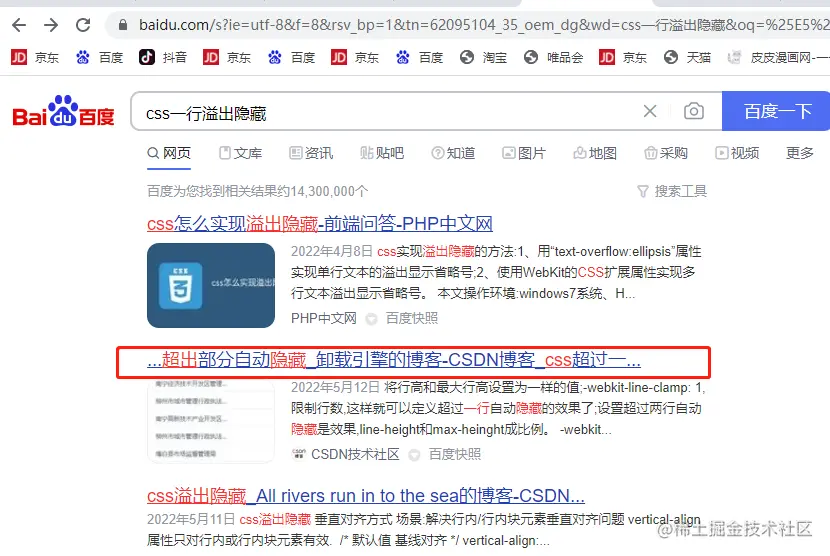Switch to the 地图 tab

click(x=595, y=153)
